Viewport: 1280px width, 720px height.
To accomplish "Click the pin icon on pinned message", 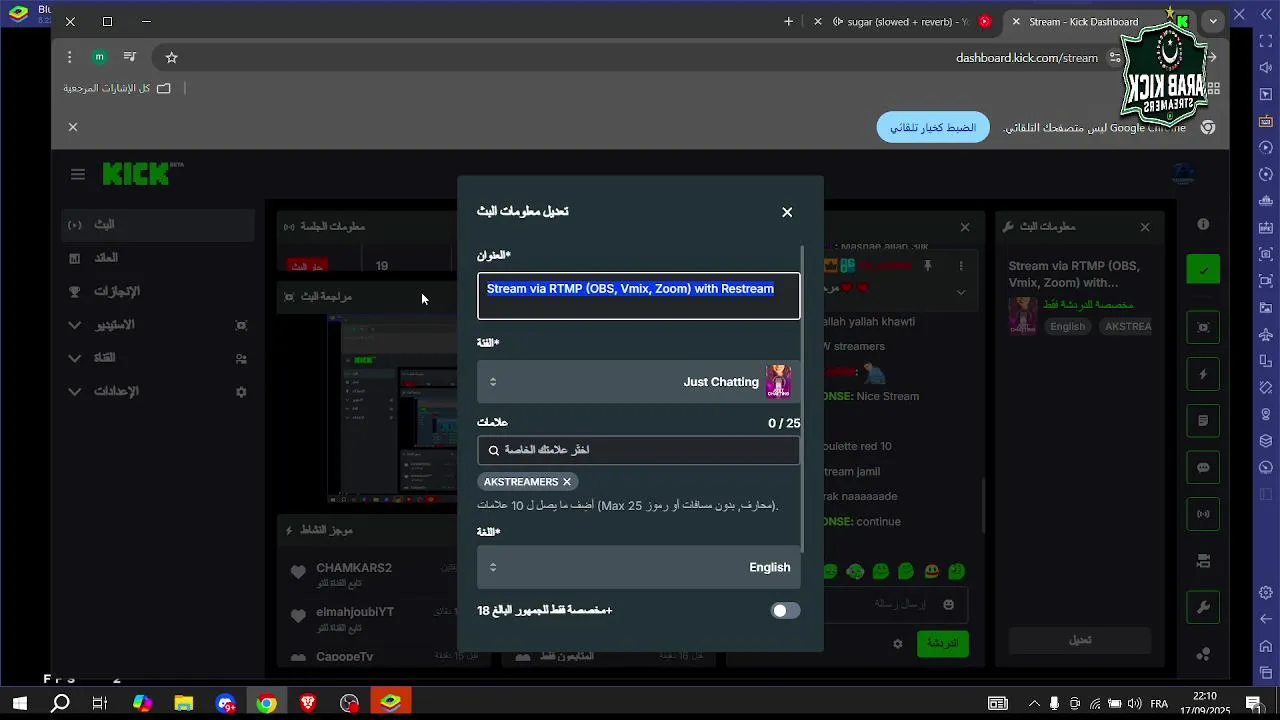I will pyautogui.click(x=928, y=266).
